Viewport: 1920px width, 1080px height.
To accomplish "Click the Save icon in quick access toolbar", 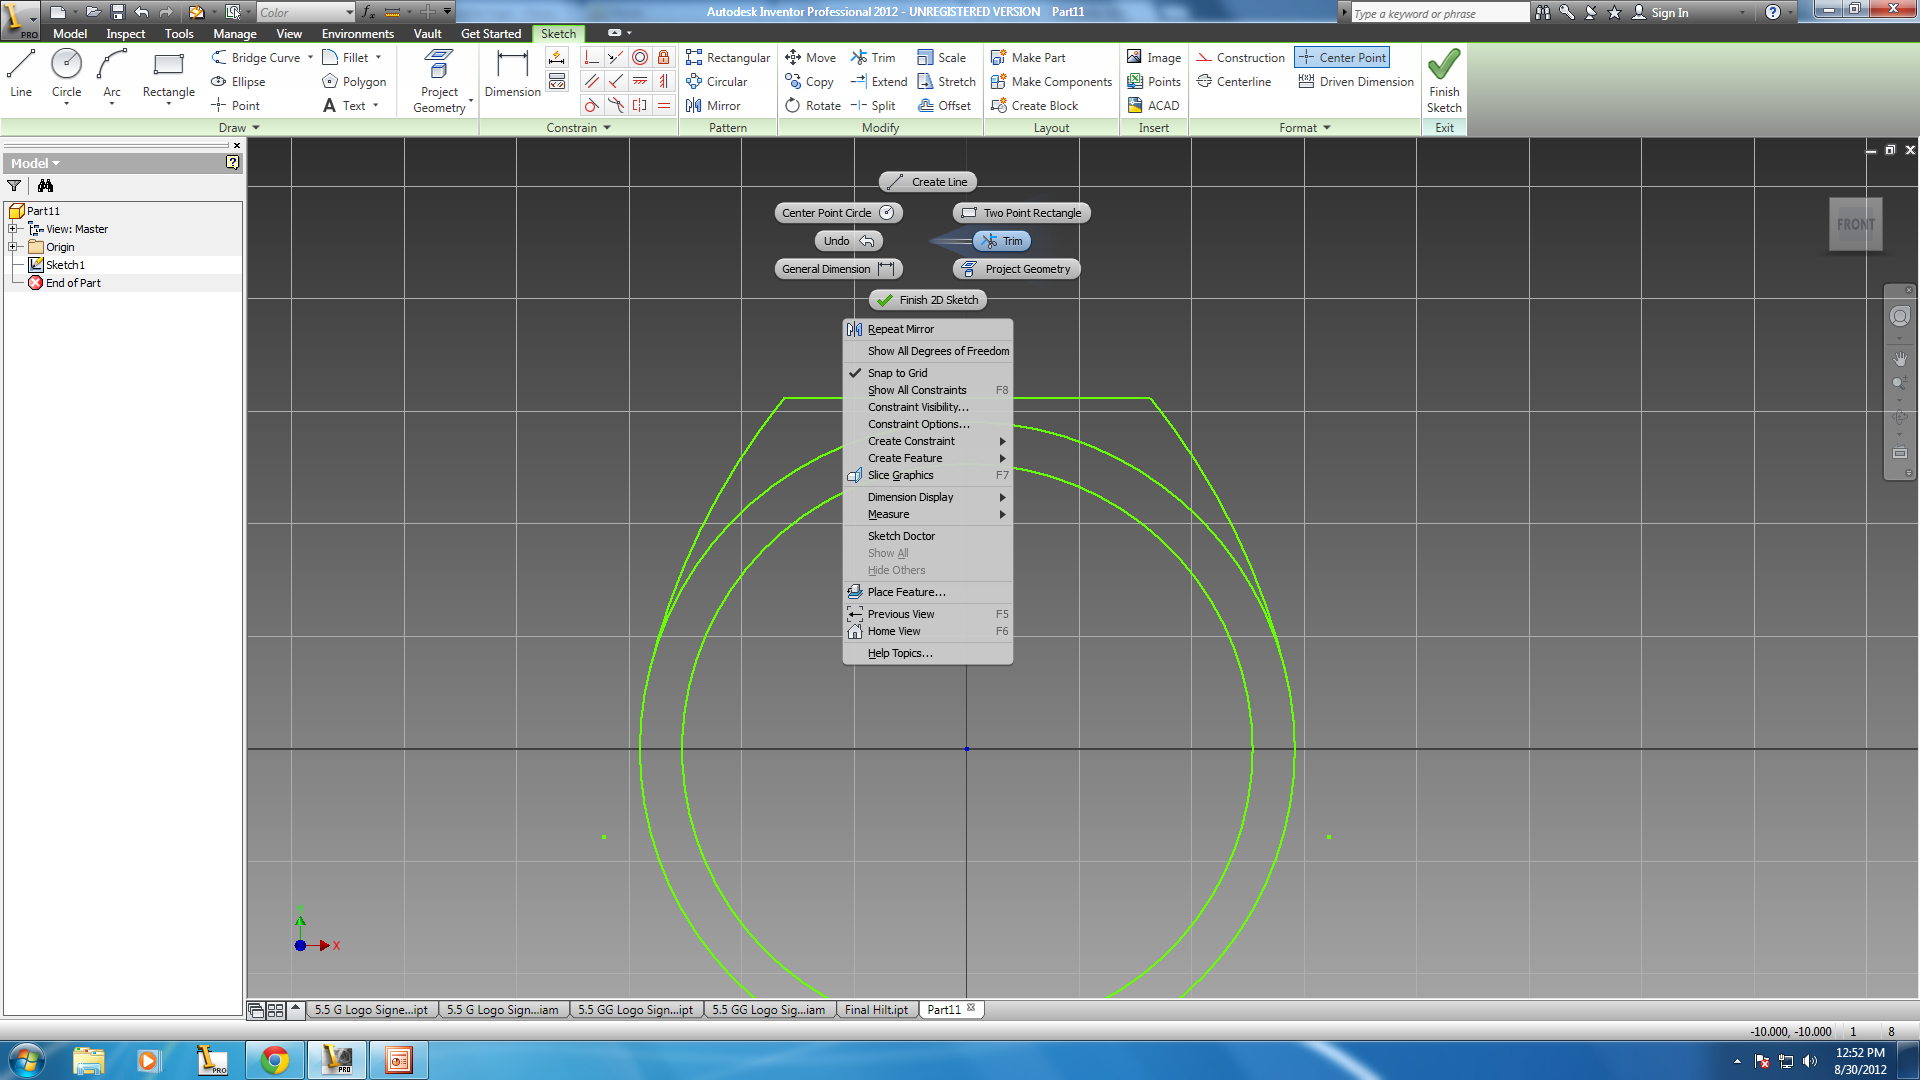I will (x=117, y=12).
